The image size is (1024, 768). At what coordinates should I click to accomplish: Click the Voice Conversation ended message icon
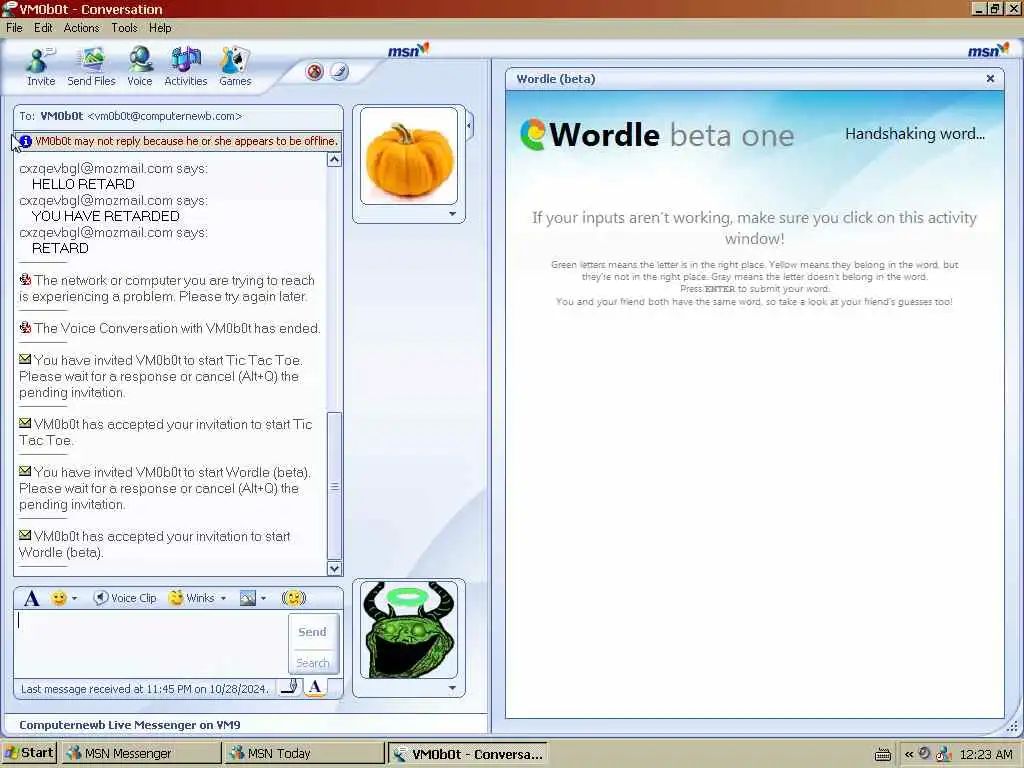click(25, 327)
